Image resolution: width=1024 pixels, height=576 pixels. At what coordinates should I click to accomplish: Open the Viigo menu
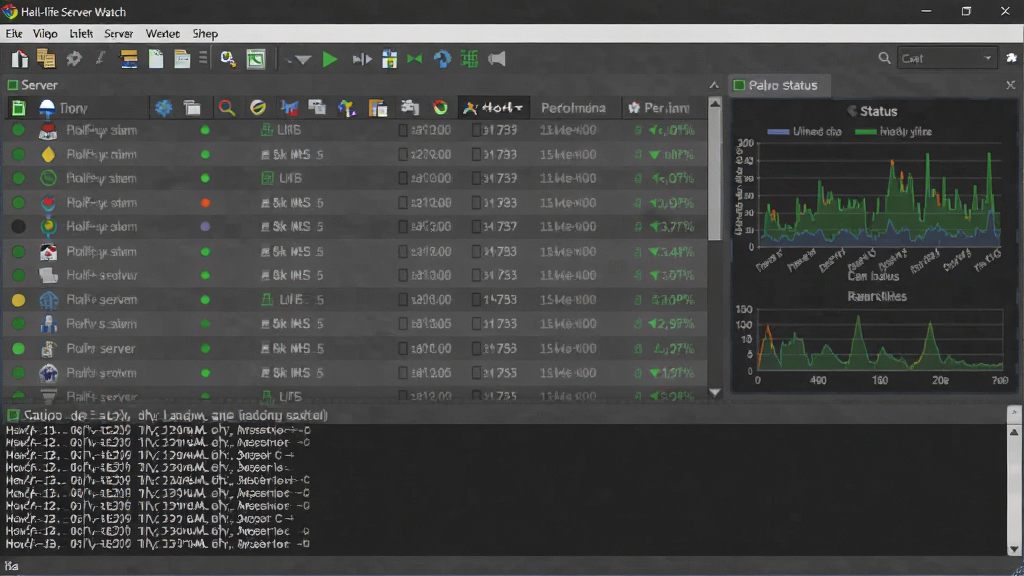45,33
